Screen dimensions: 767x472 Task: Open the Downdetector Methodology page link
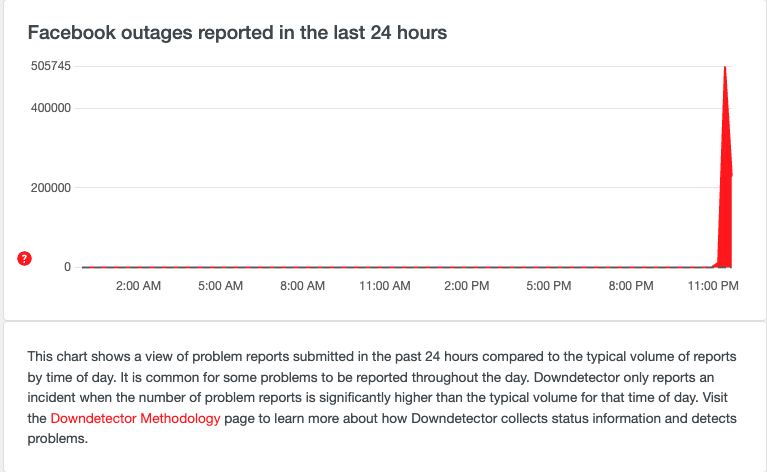135,419
